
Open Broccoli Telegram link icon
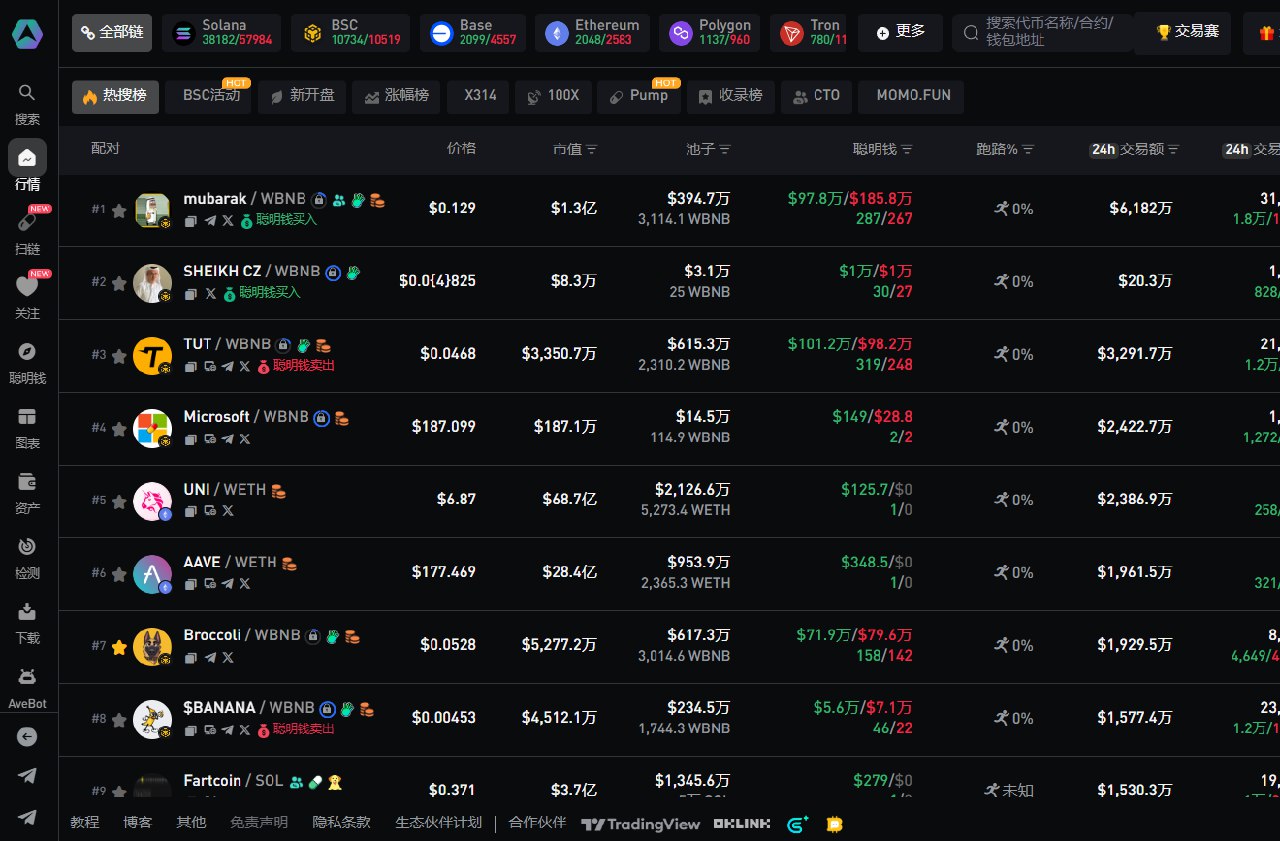209,657
